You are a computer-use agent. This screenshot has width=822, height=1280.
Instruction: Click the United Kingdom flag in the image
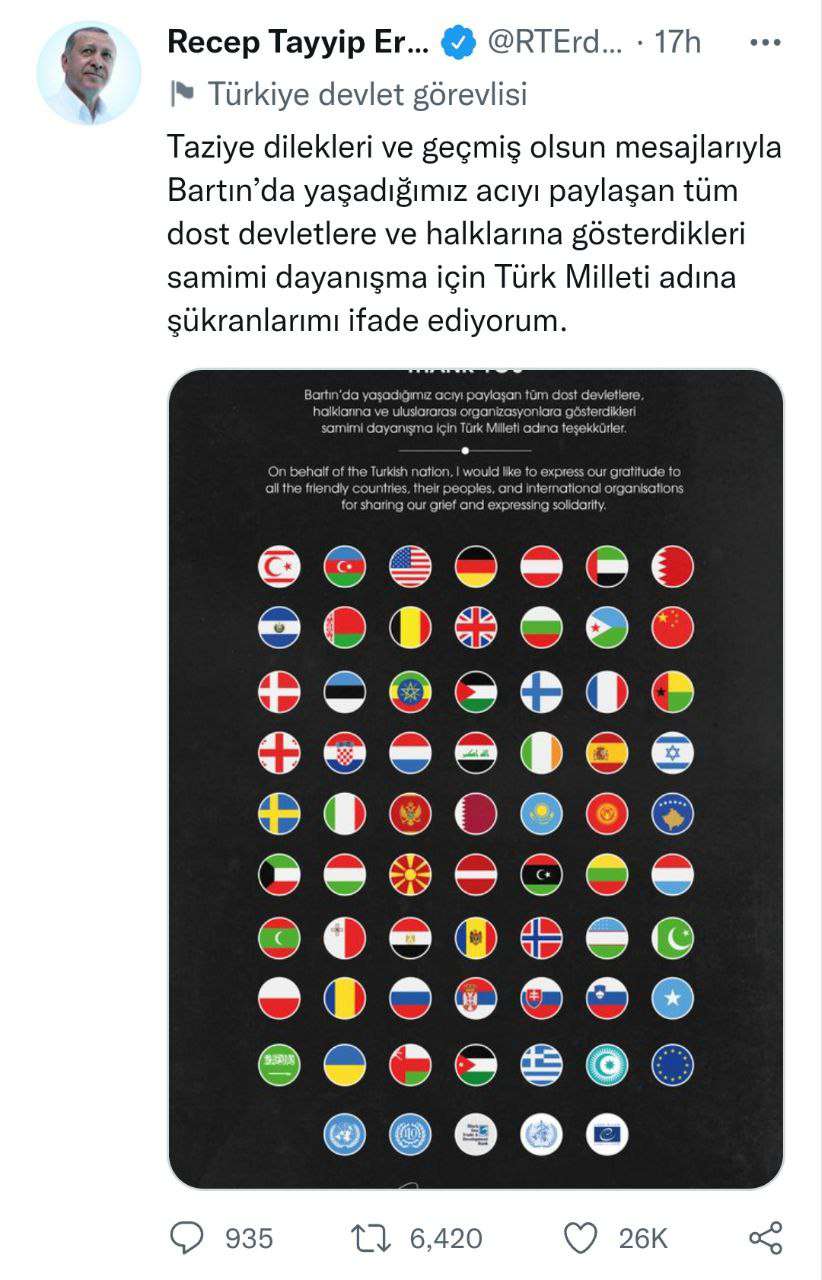476,628
